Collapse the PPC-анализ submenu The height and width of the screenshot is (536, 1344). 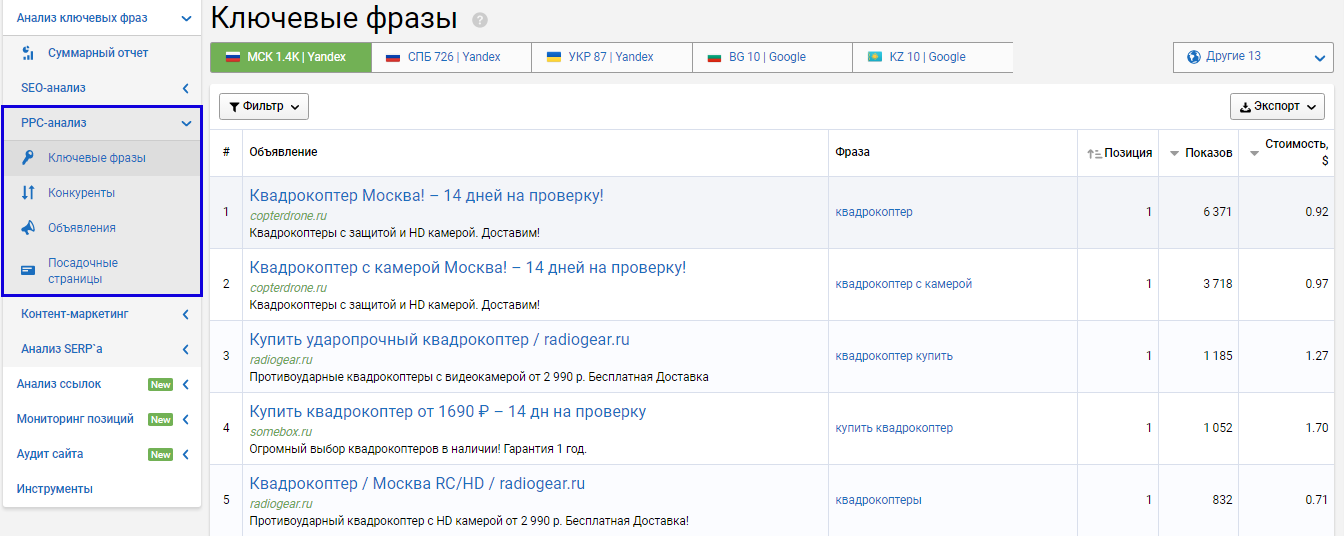[x=186, y=123]
